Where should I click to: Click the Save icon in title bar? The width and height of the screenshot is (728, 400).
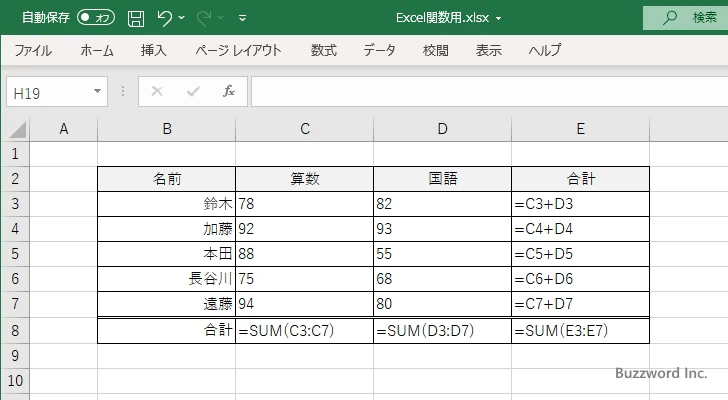pos(136,19)
